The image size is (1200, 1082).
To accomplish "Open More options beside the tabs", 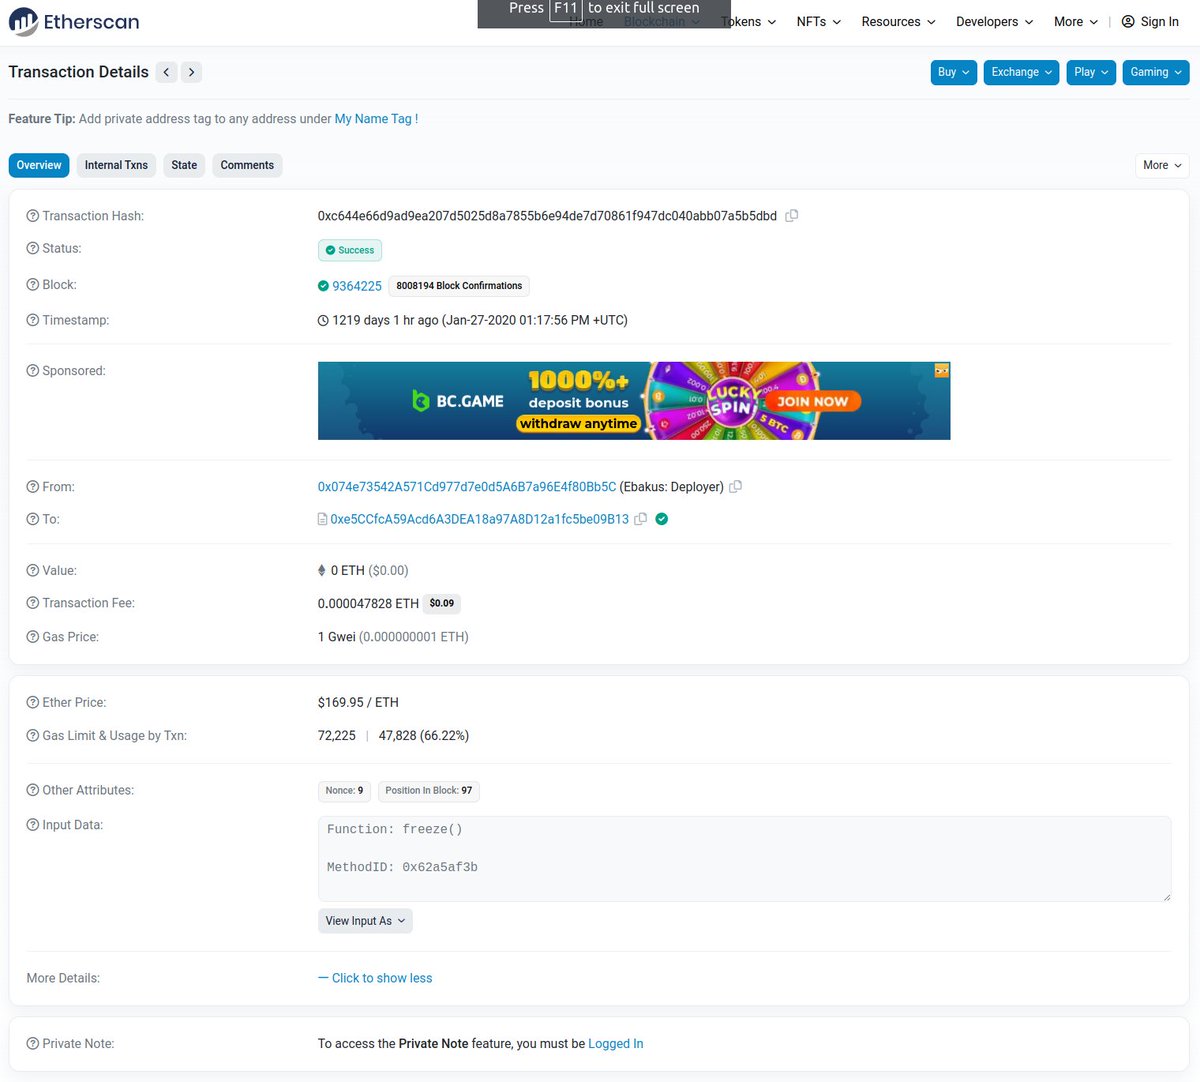I will point(1162,165).
